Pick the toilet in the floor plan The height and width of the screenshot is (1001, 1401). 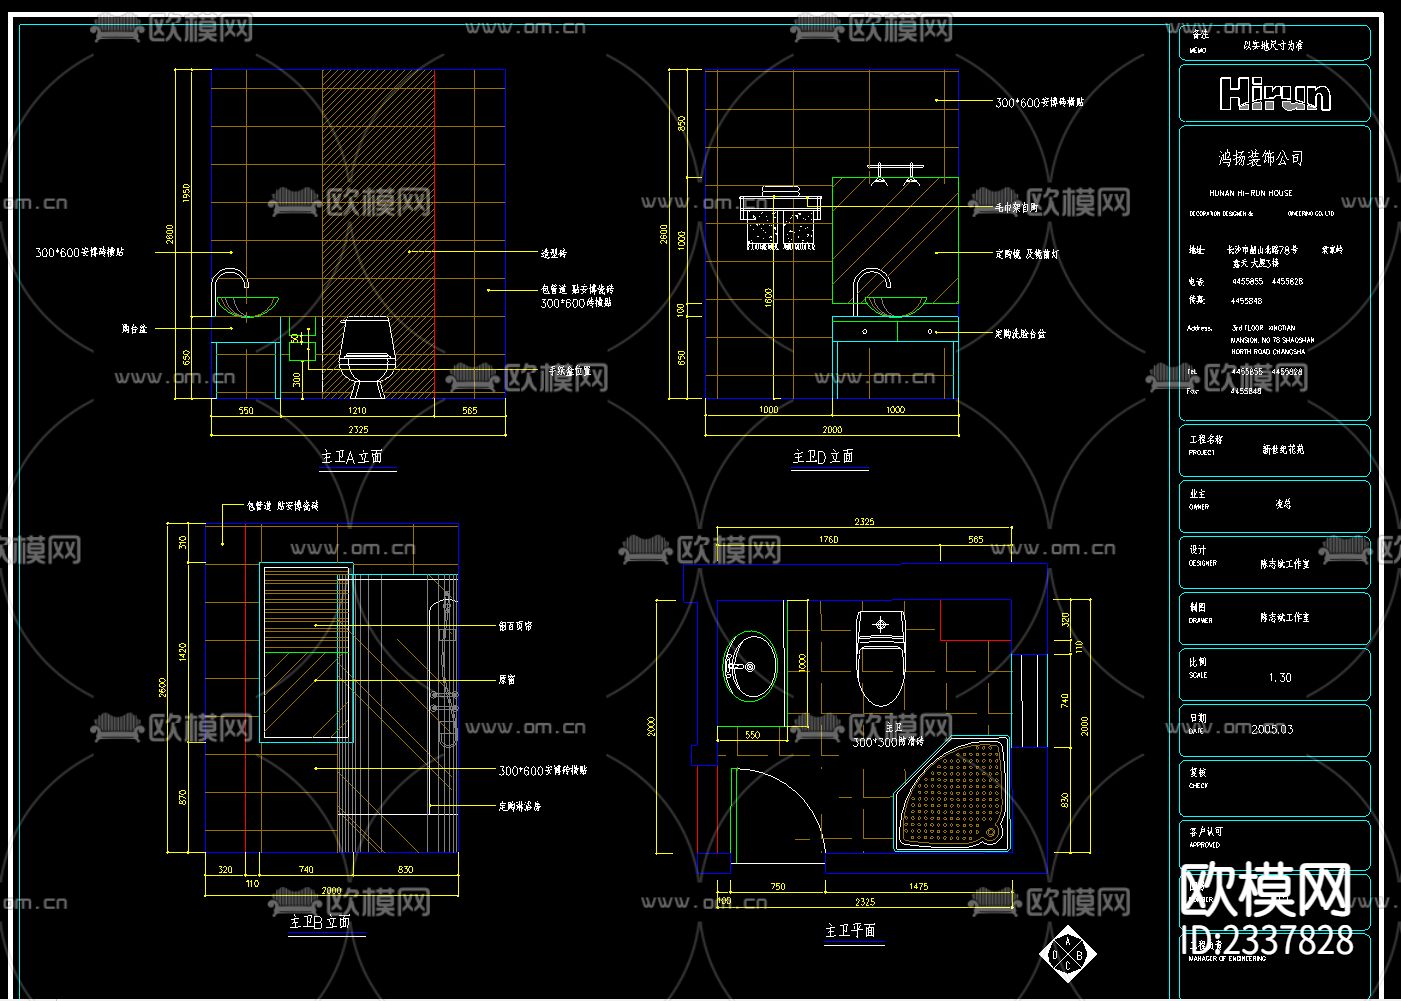(x=880, y=658)
